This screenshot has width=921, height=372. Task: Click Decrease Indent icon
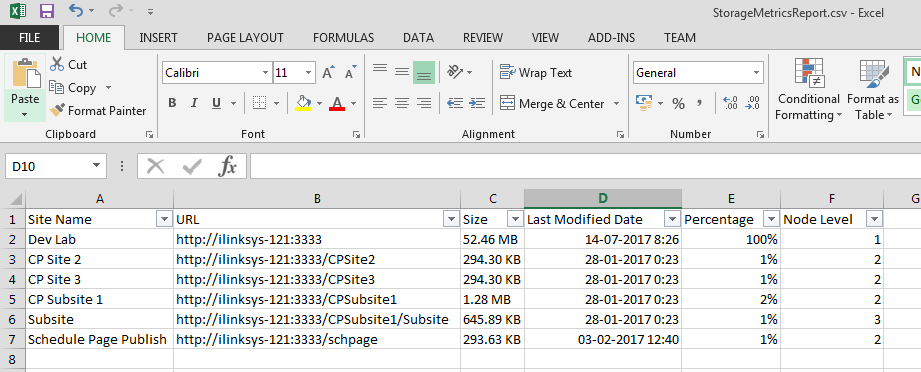455,103
